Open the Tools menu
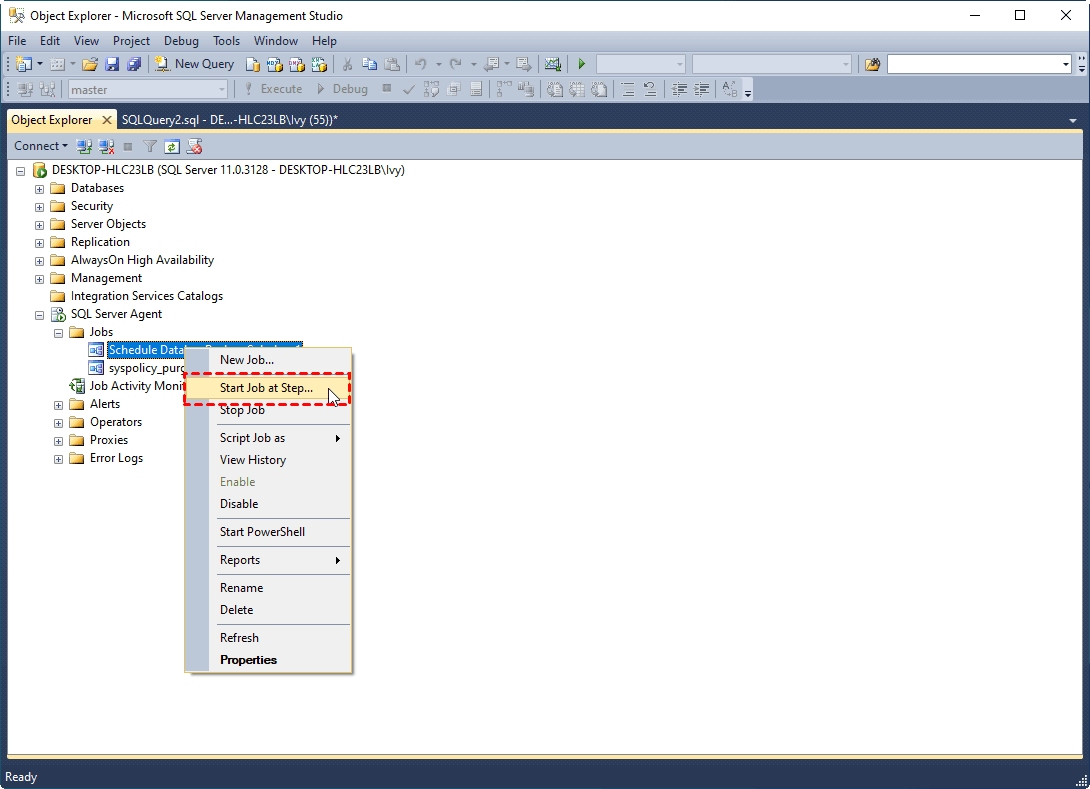1090x789 pixels. coord(227,41)
